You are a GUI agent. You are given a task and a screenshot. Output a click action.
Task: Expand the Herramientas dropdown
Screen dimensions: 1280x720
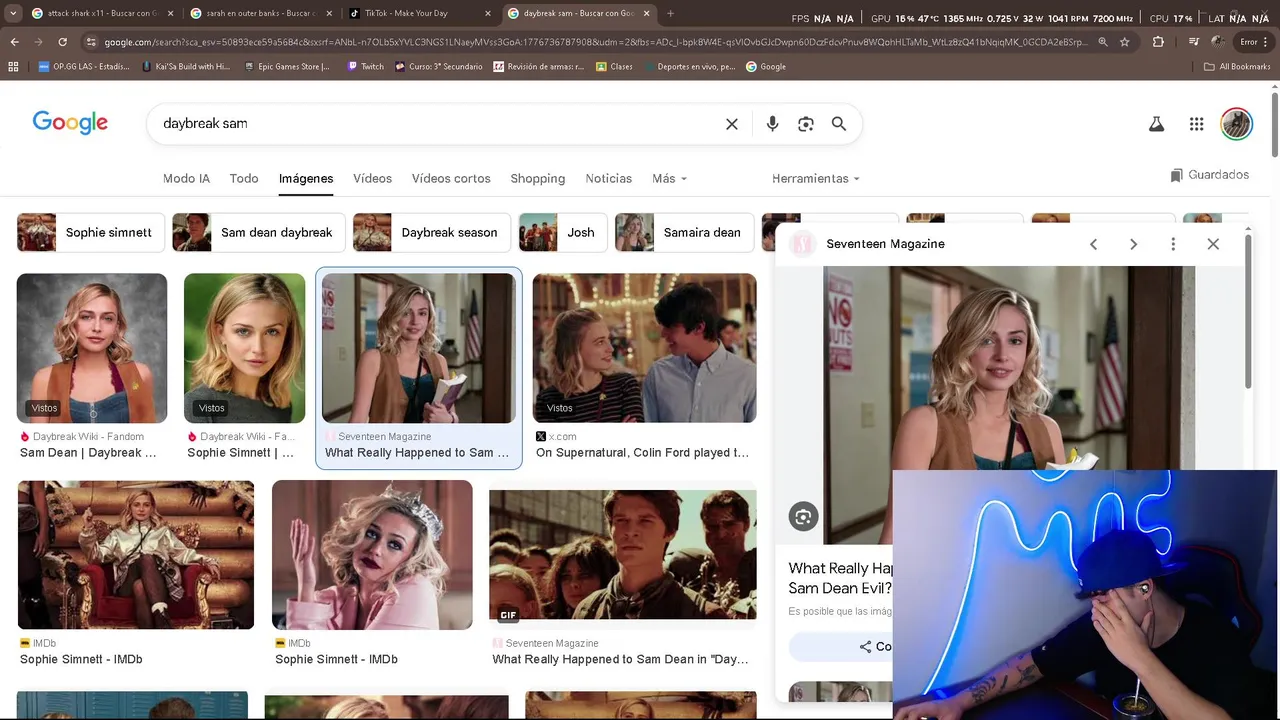[816, 178]
